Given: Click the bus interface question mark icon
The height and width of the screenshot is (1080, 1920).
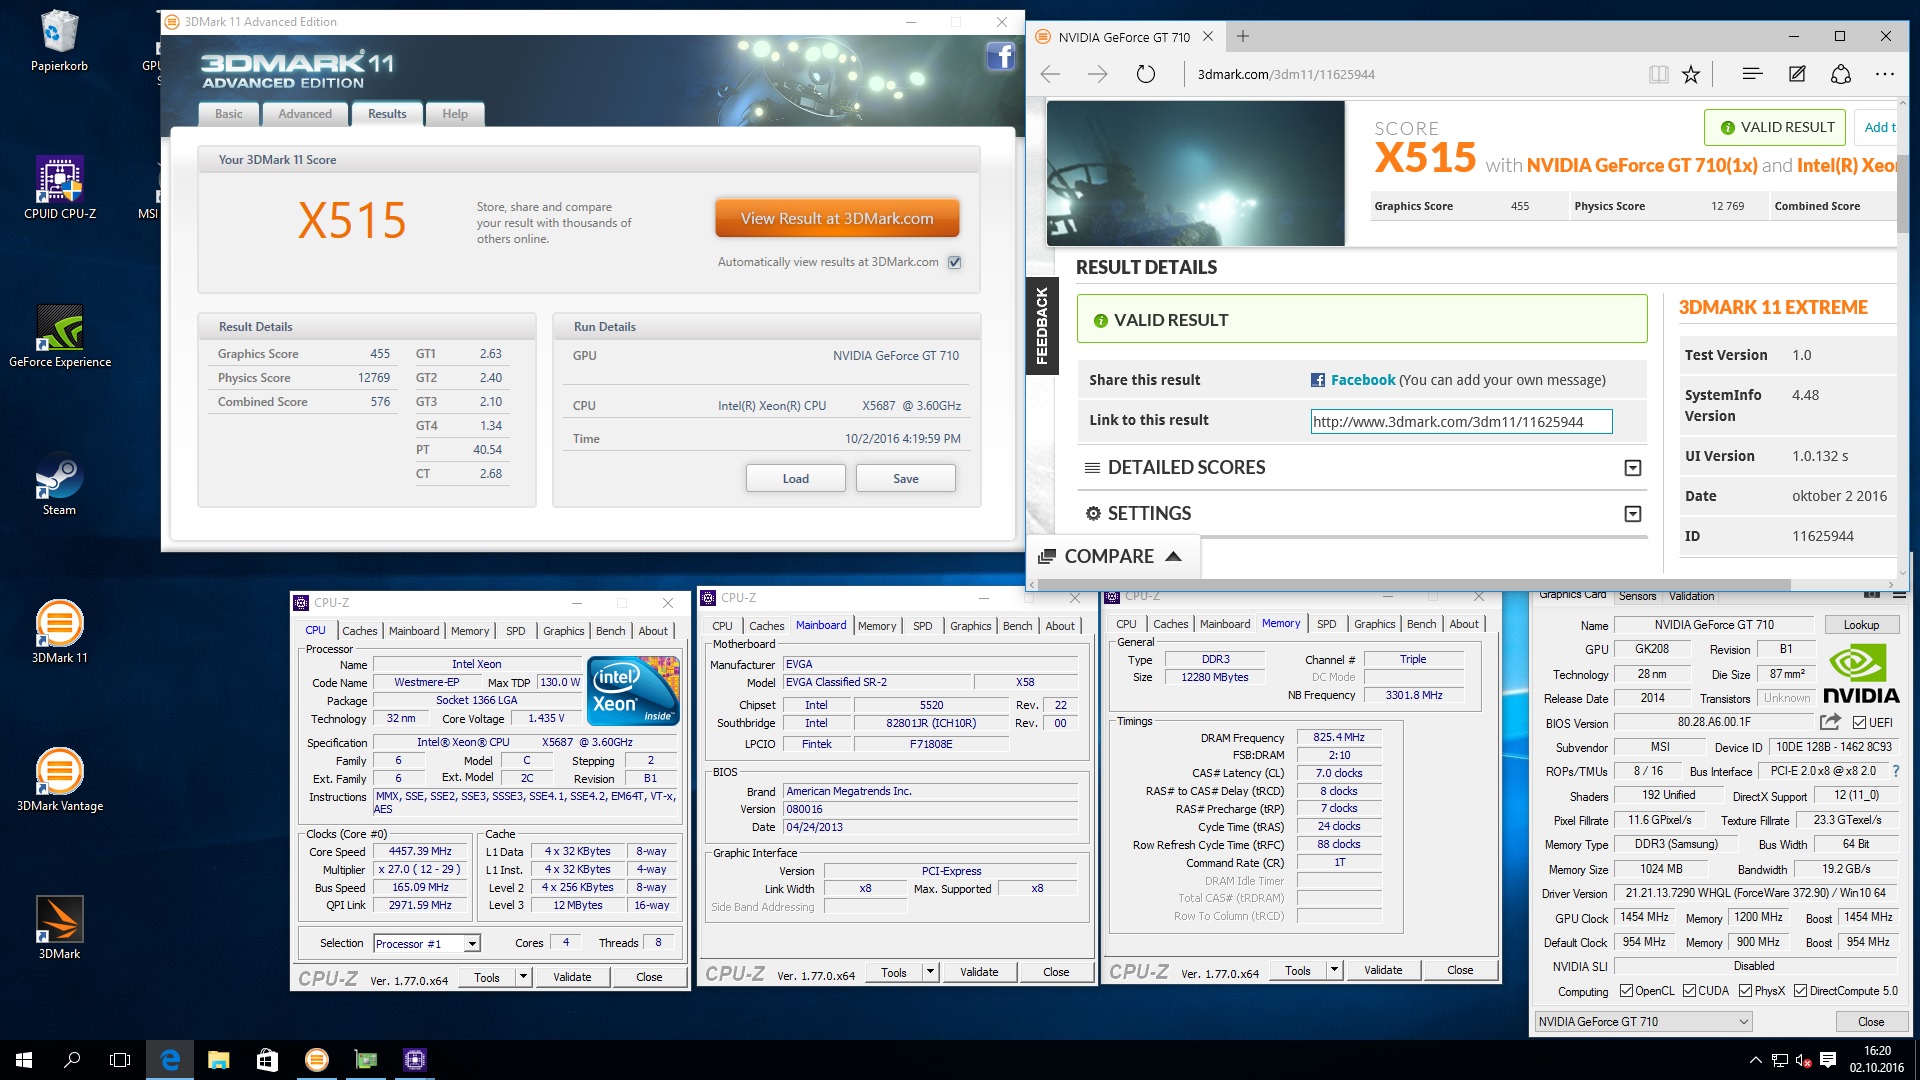Looking at the screenshot, I should pyautogui.click(x=1896, y=771).
